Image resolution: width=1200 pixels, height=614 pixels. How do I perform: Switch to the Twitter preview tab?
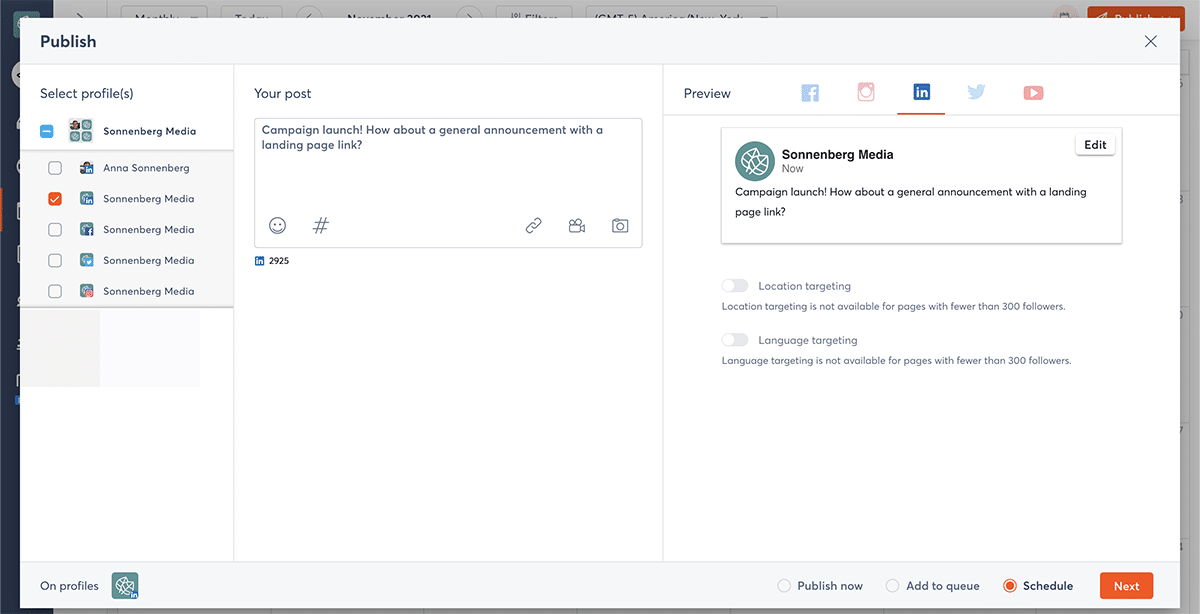977,93
